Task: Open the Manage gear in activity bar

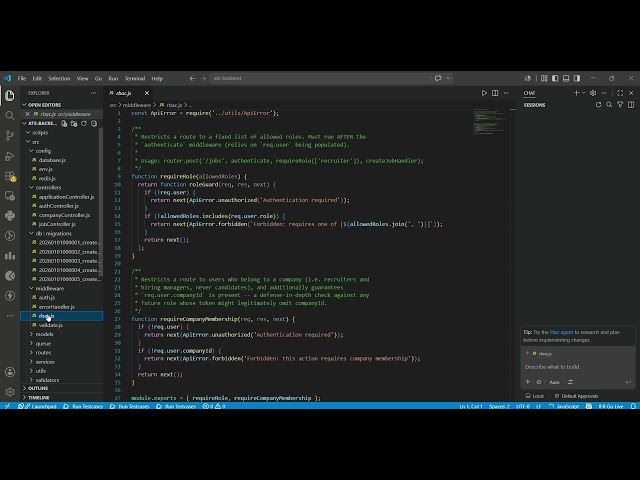Action: pyautogui.click(x=10, y=392)
